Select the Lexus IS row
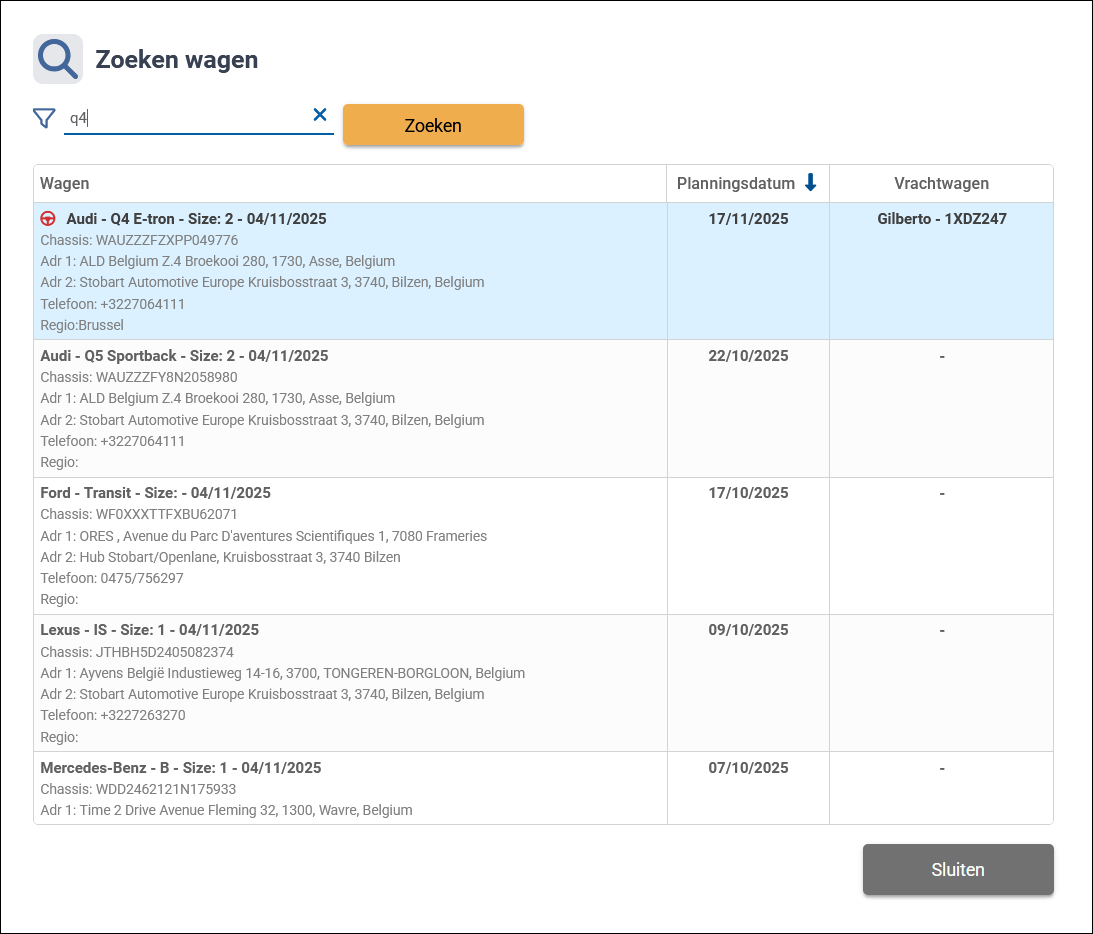Image resolution: width=1093 pixels, height=934 pixels. [350, 682]
